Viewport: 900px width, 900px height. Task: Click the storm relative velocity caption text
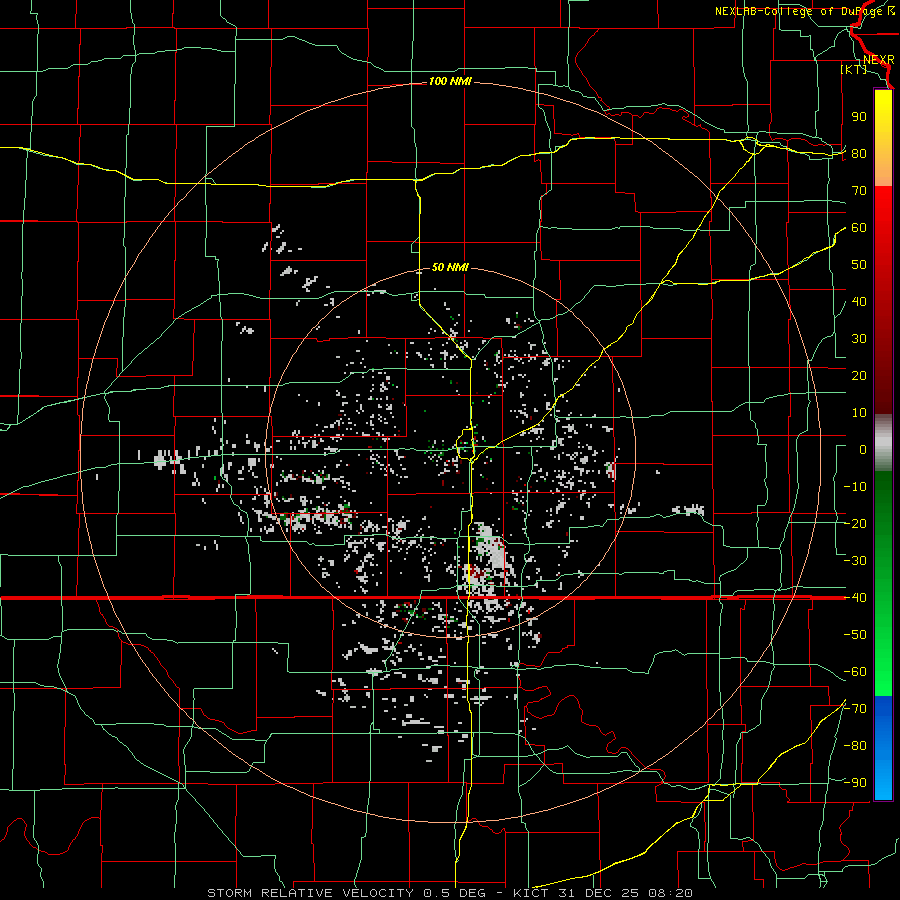450,893
